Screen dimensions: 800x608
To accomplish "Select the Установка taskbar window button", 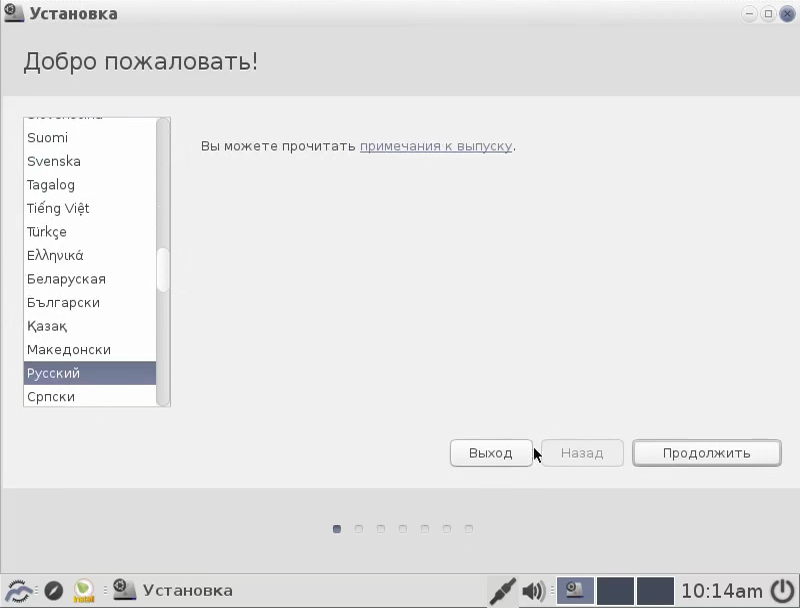I will click(173, 591).
